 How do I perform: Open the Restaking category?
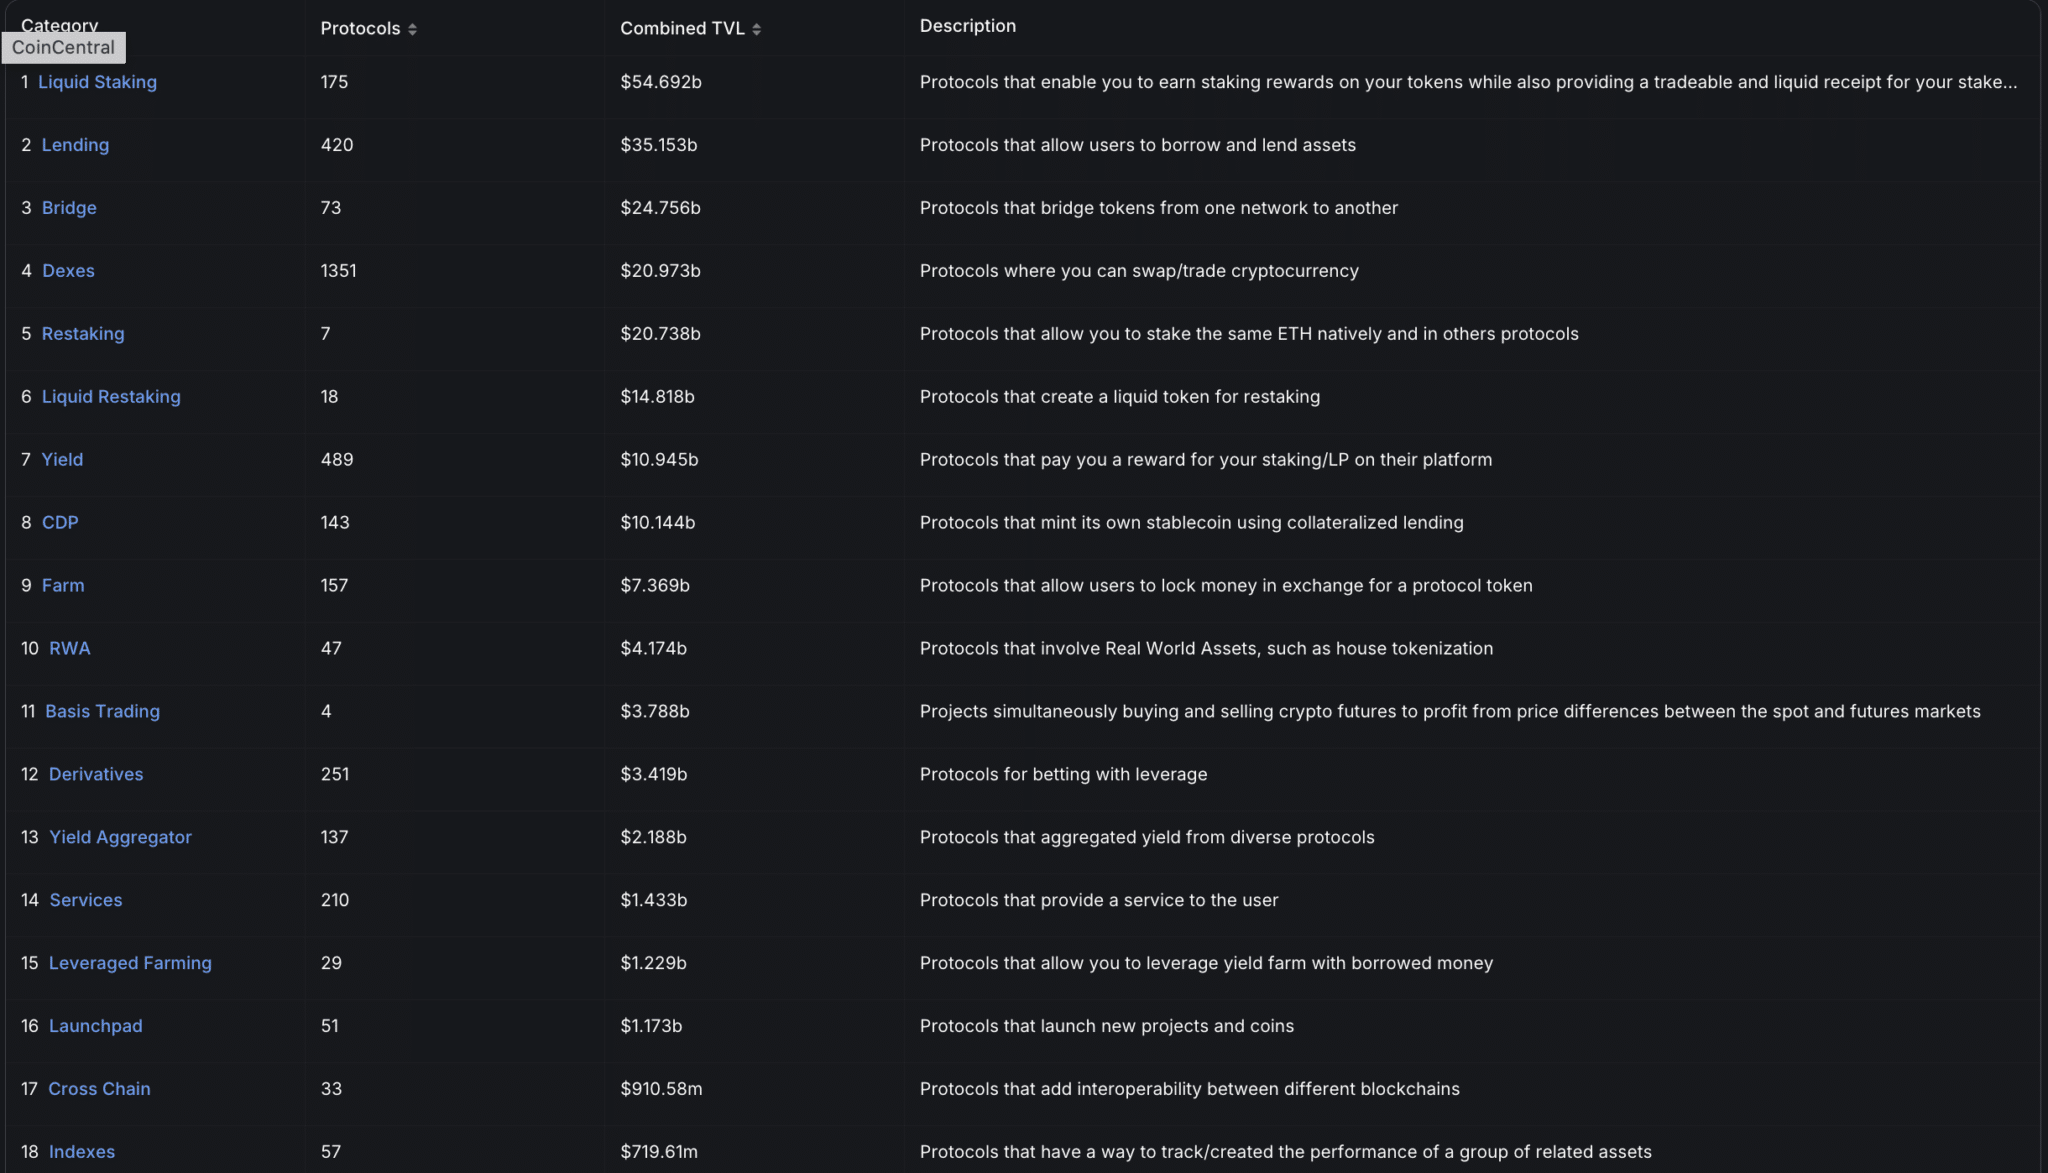pyautogui.click(x=83, y=333)
